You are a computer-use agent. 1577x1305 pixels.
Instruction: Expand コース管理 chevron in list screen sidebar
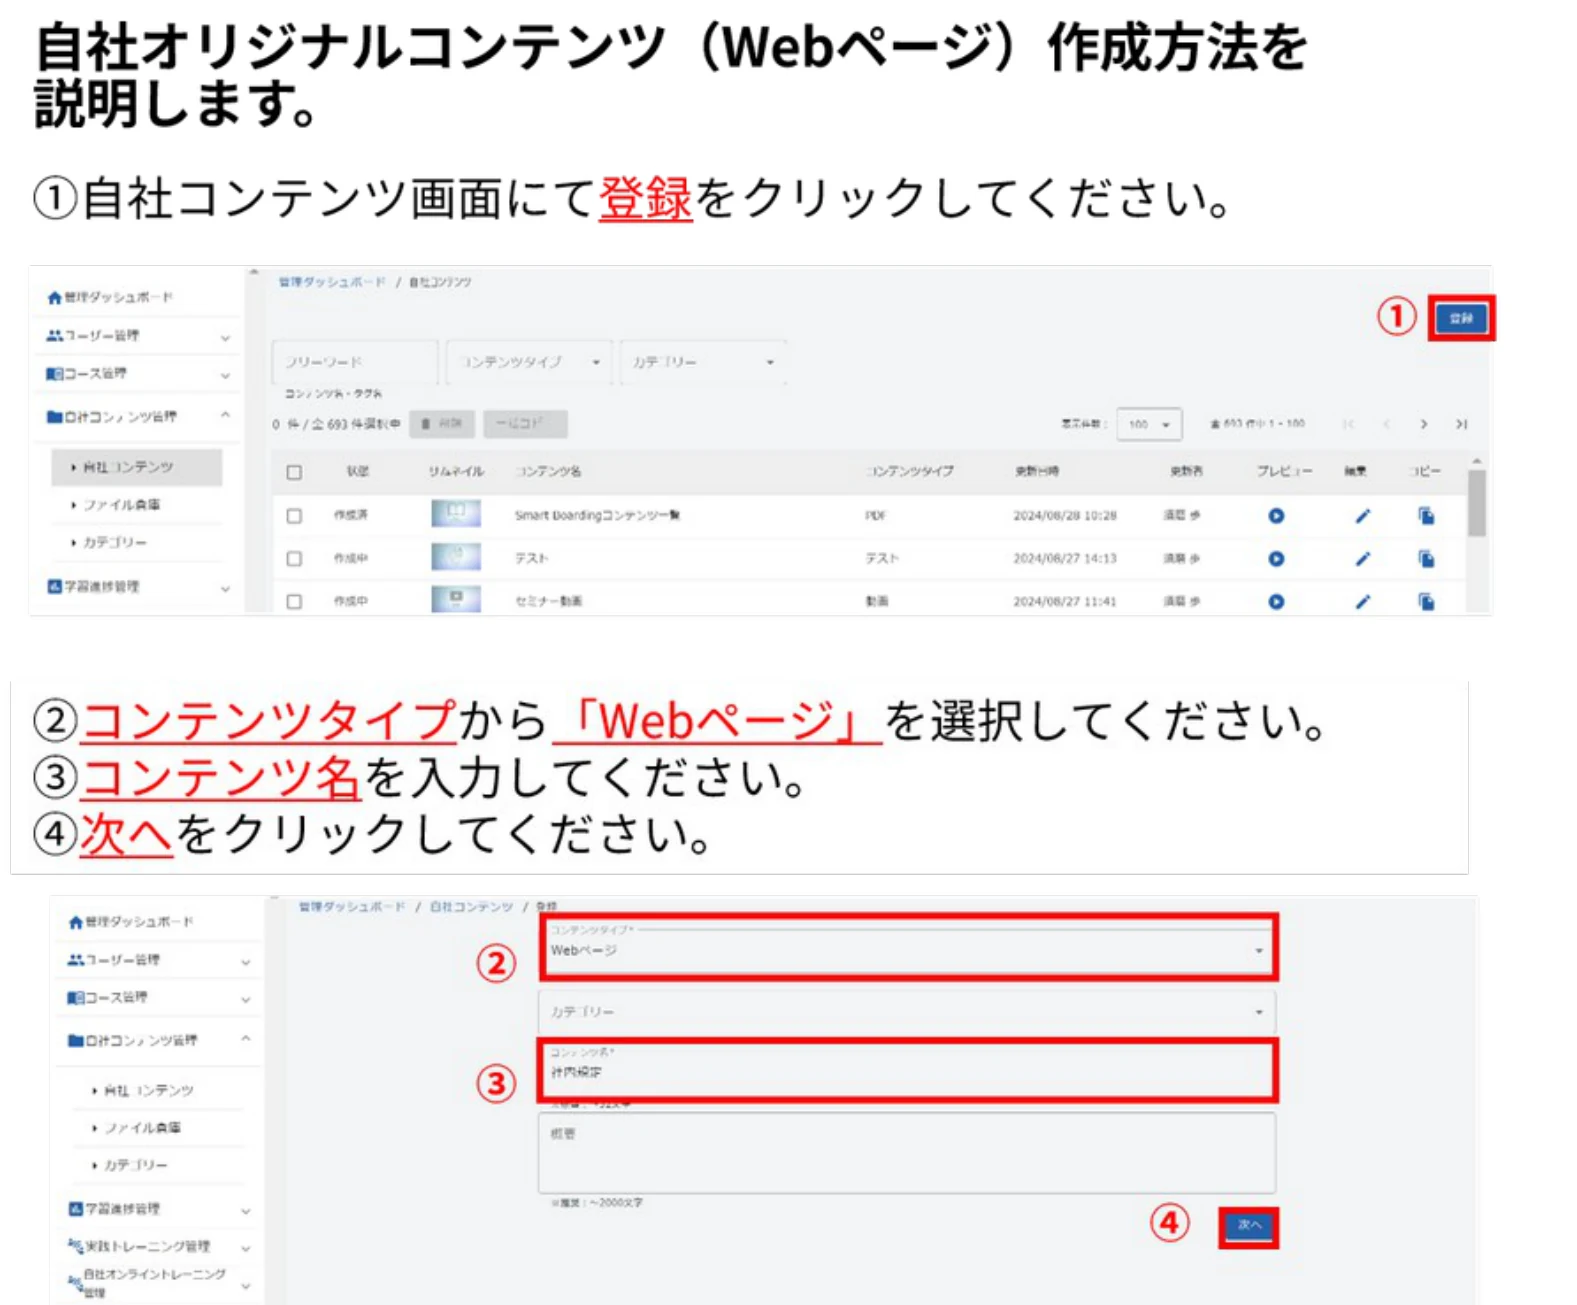click(x=225, y=376)
